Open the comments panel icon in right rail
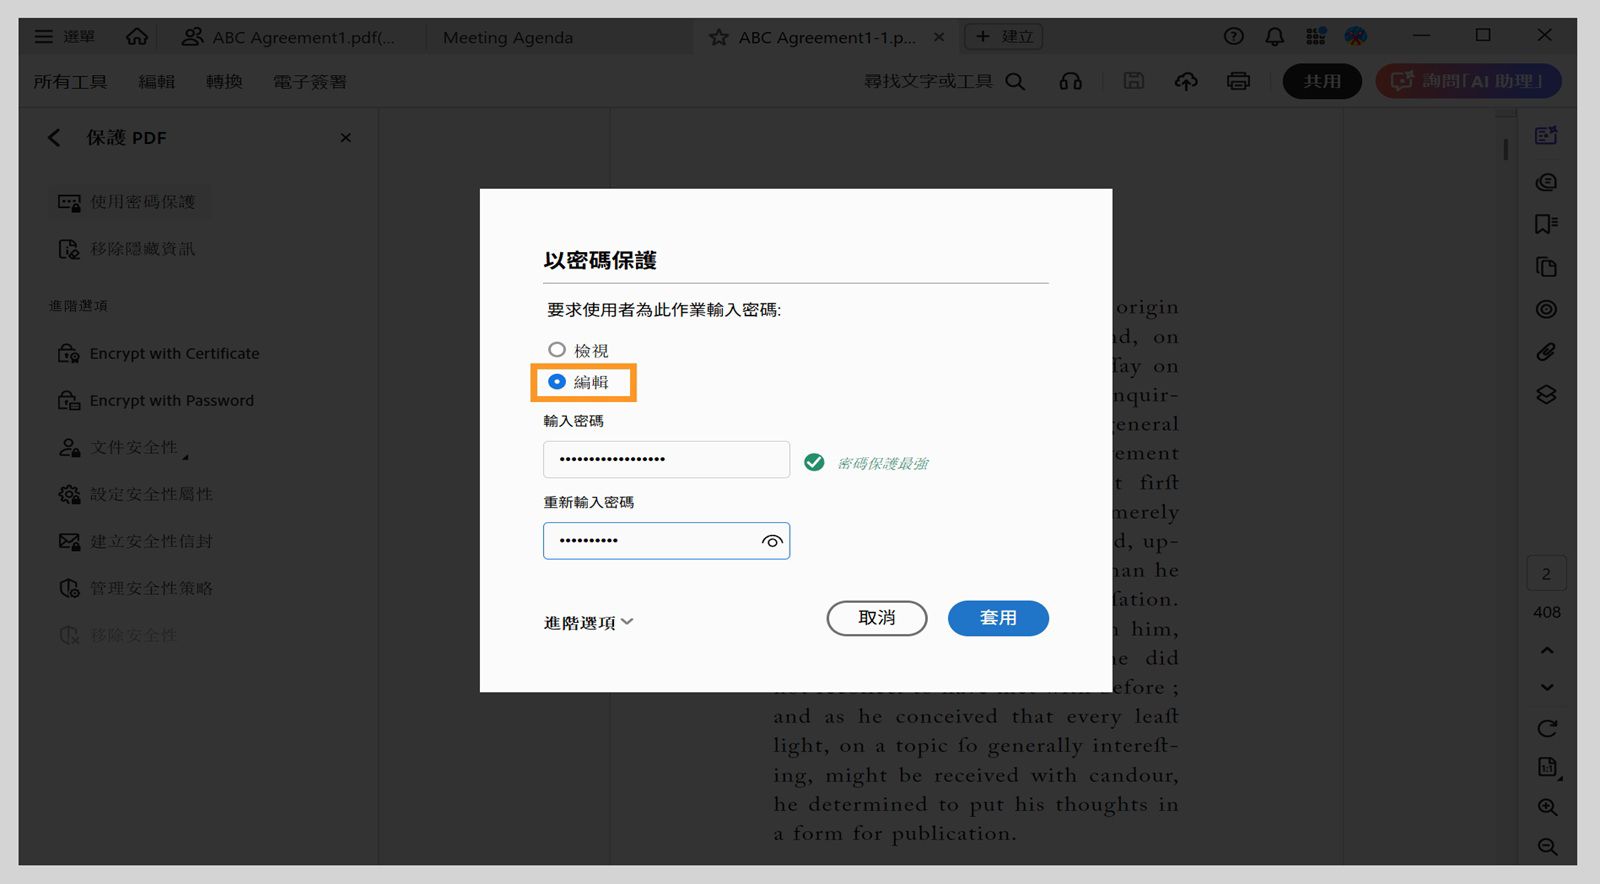The width and height of the screenshot is (1600, 884). [1547, 182]
